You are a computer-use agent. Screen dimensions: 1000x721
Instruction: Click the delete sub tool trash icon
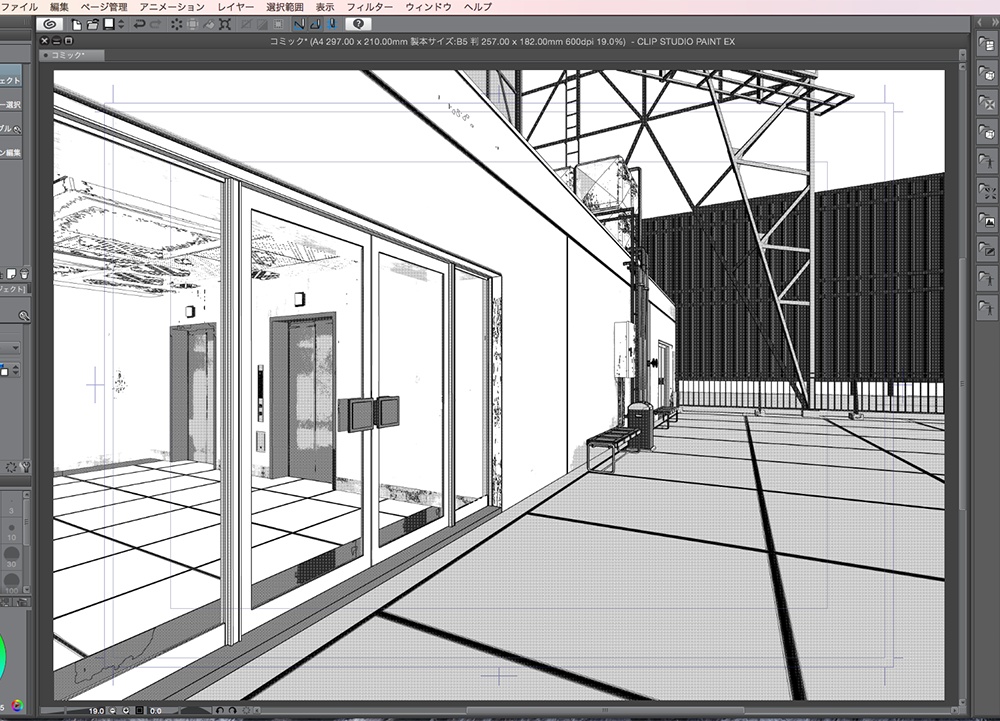pos(24,274)
